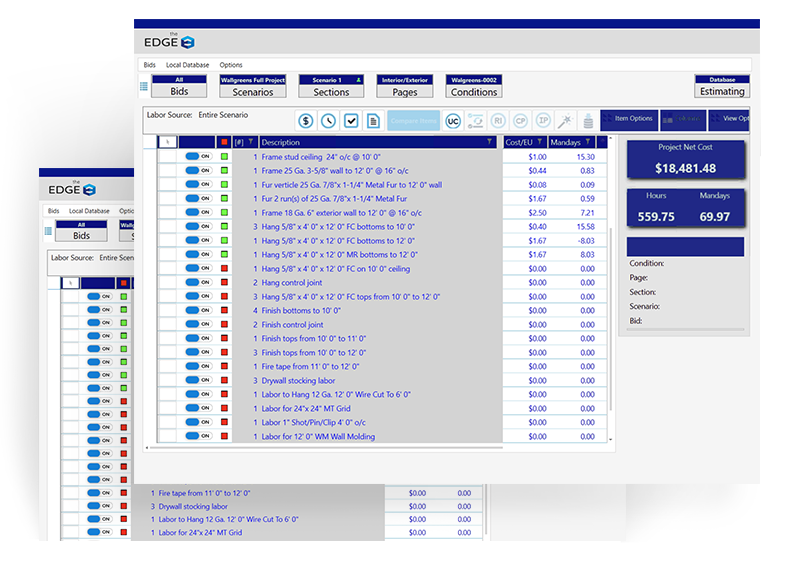Click the UC circle toolbar icon
This screenshot has height=562, width=800.
pos(453,121)
